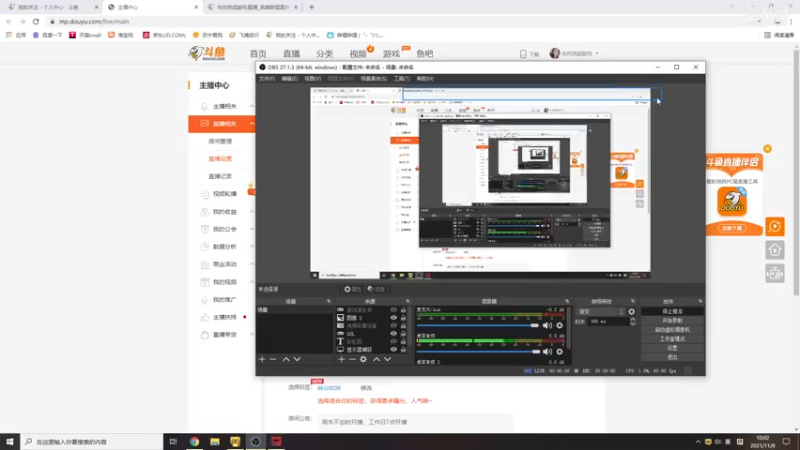Image resolution: width=800 pixels, height=450 pixels.
Task: Click 开始录制 button in OBS controls
Action: pos(672,320)
